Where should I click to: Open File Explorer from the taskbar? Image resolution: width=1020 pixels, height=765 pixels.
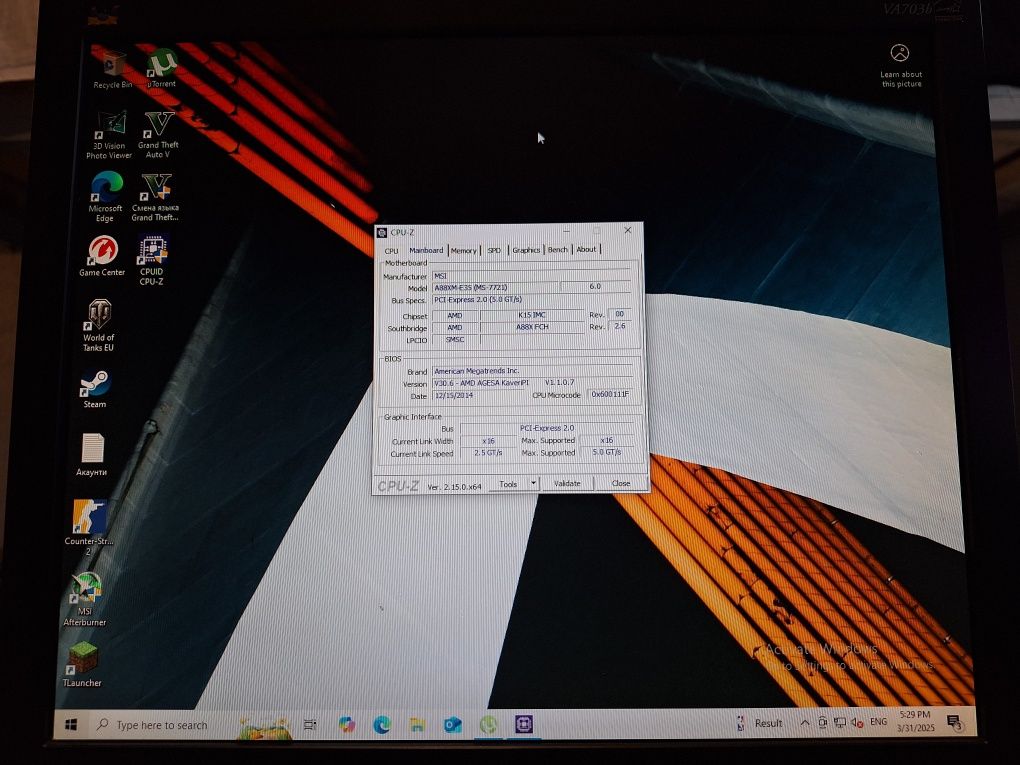click(417, 724)
